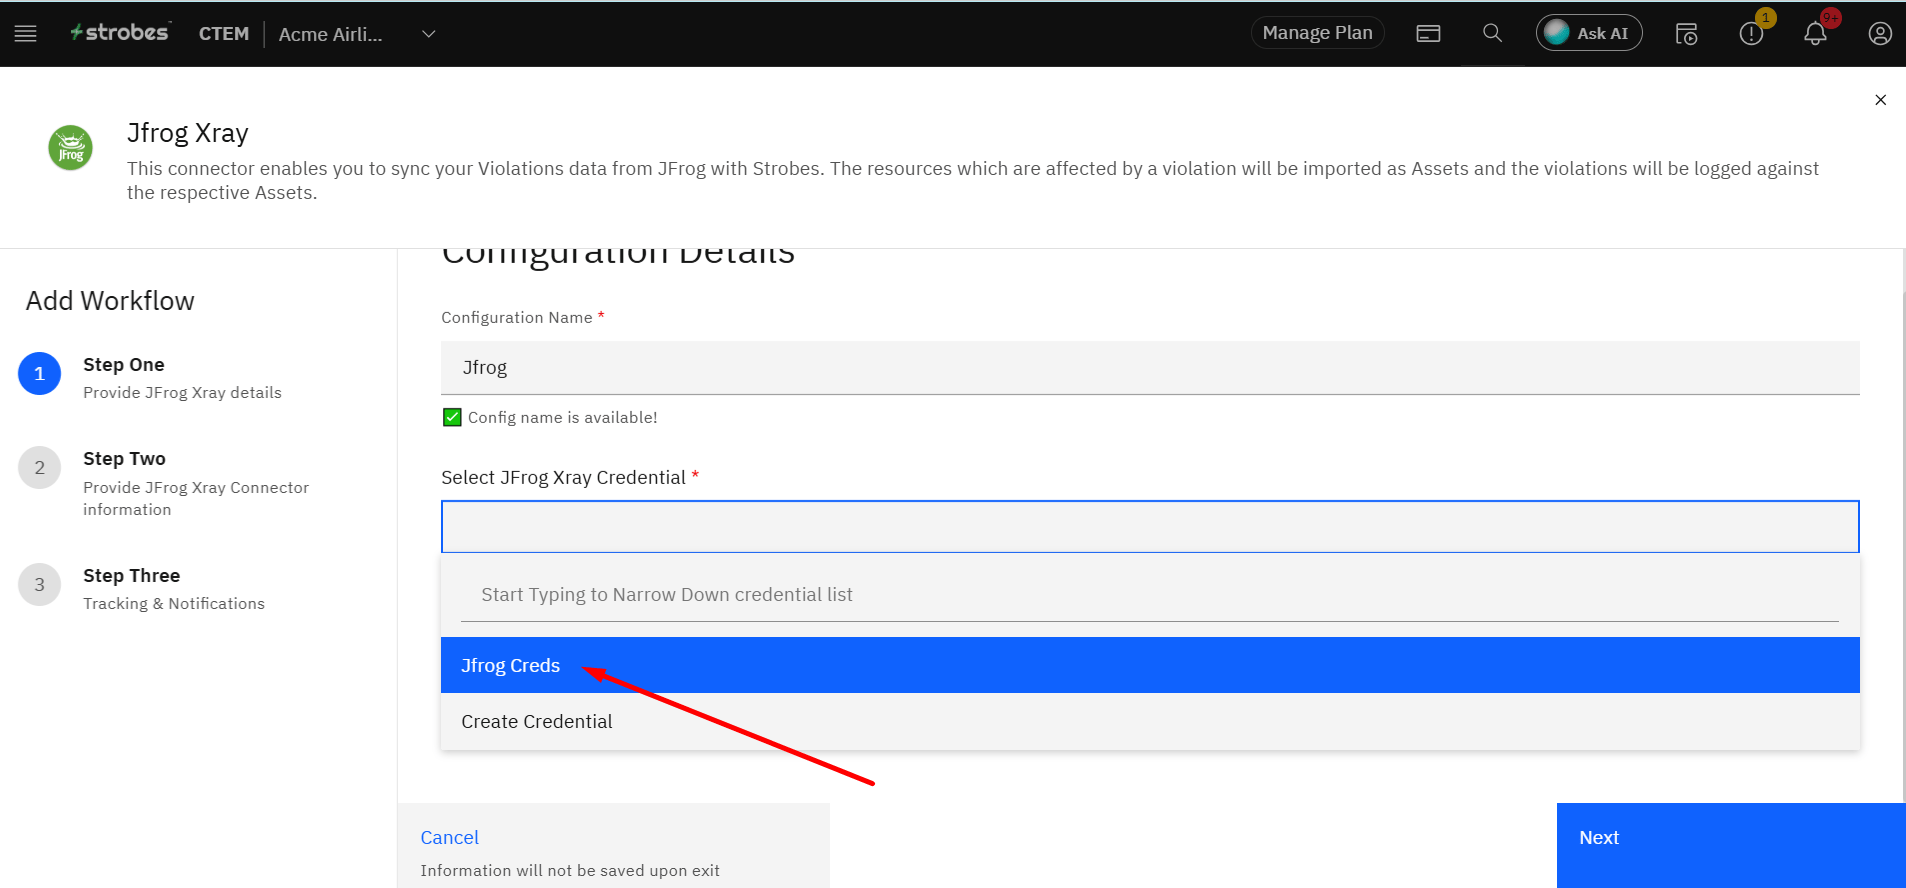Click the step 1 number circle
Image resolution: width=1906 pixels, height=888 pixels.
[x=40, y=374]
